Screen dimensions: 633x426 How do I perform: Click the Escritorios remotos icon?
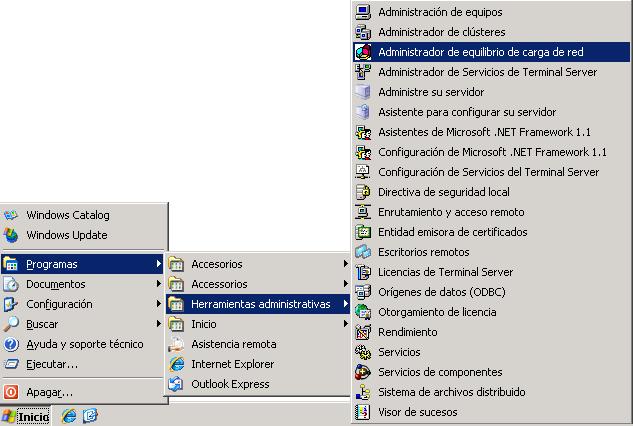point(363,252)
